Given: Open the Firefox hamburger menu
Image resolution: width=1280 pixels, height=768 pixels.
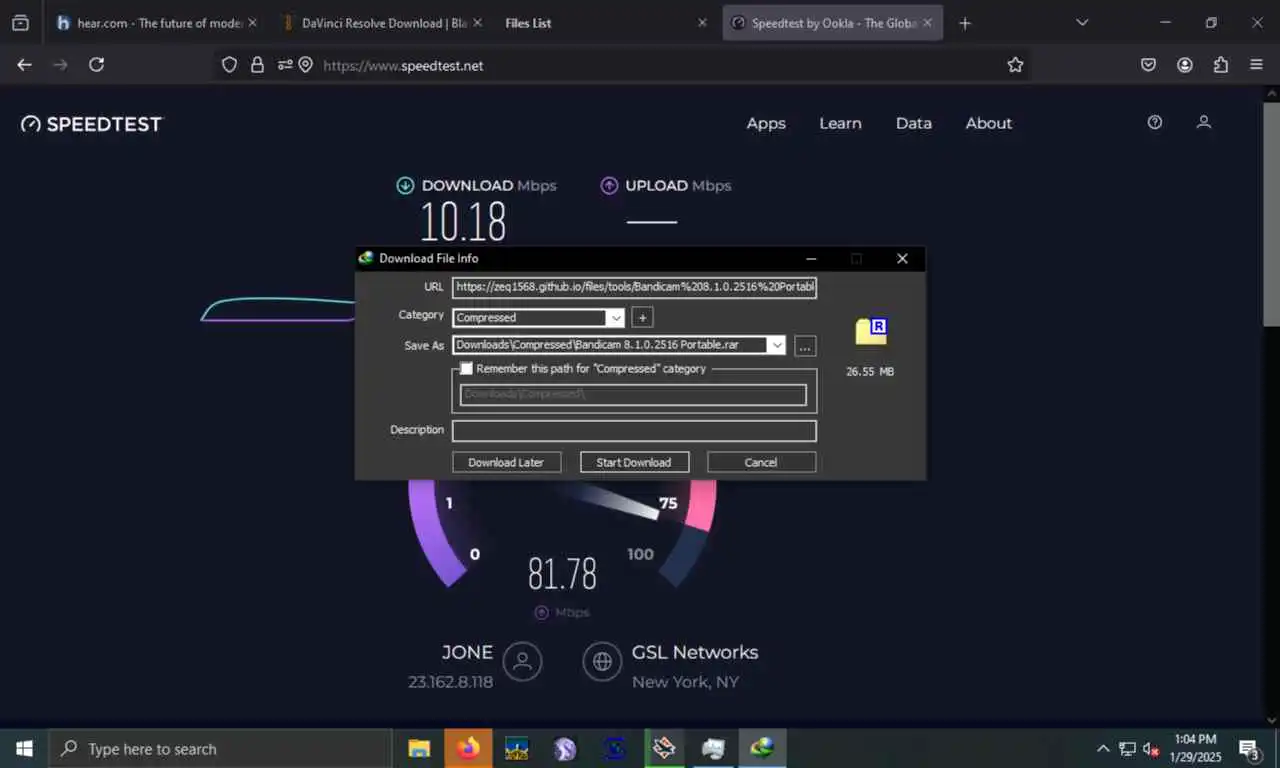Looking at the screenshot, I should [1257, 65].
